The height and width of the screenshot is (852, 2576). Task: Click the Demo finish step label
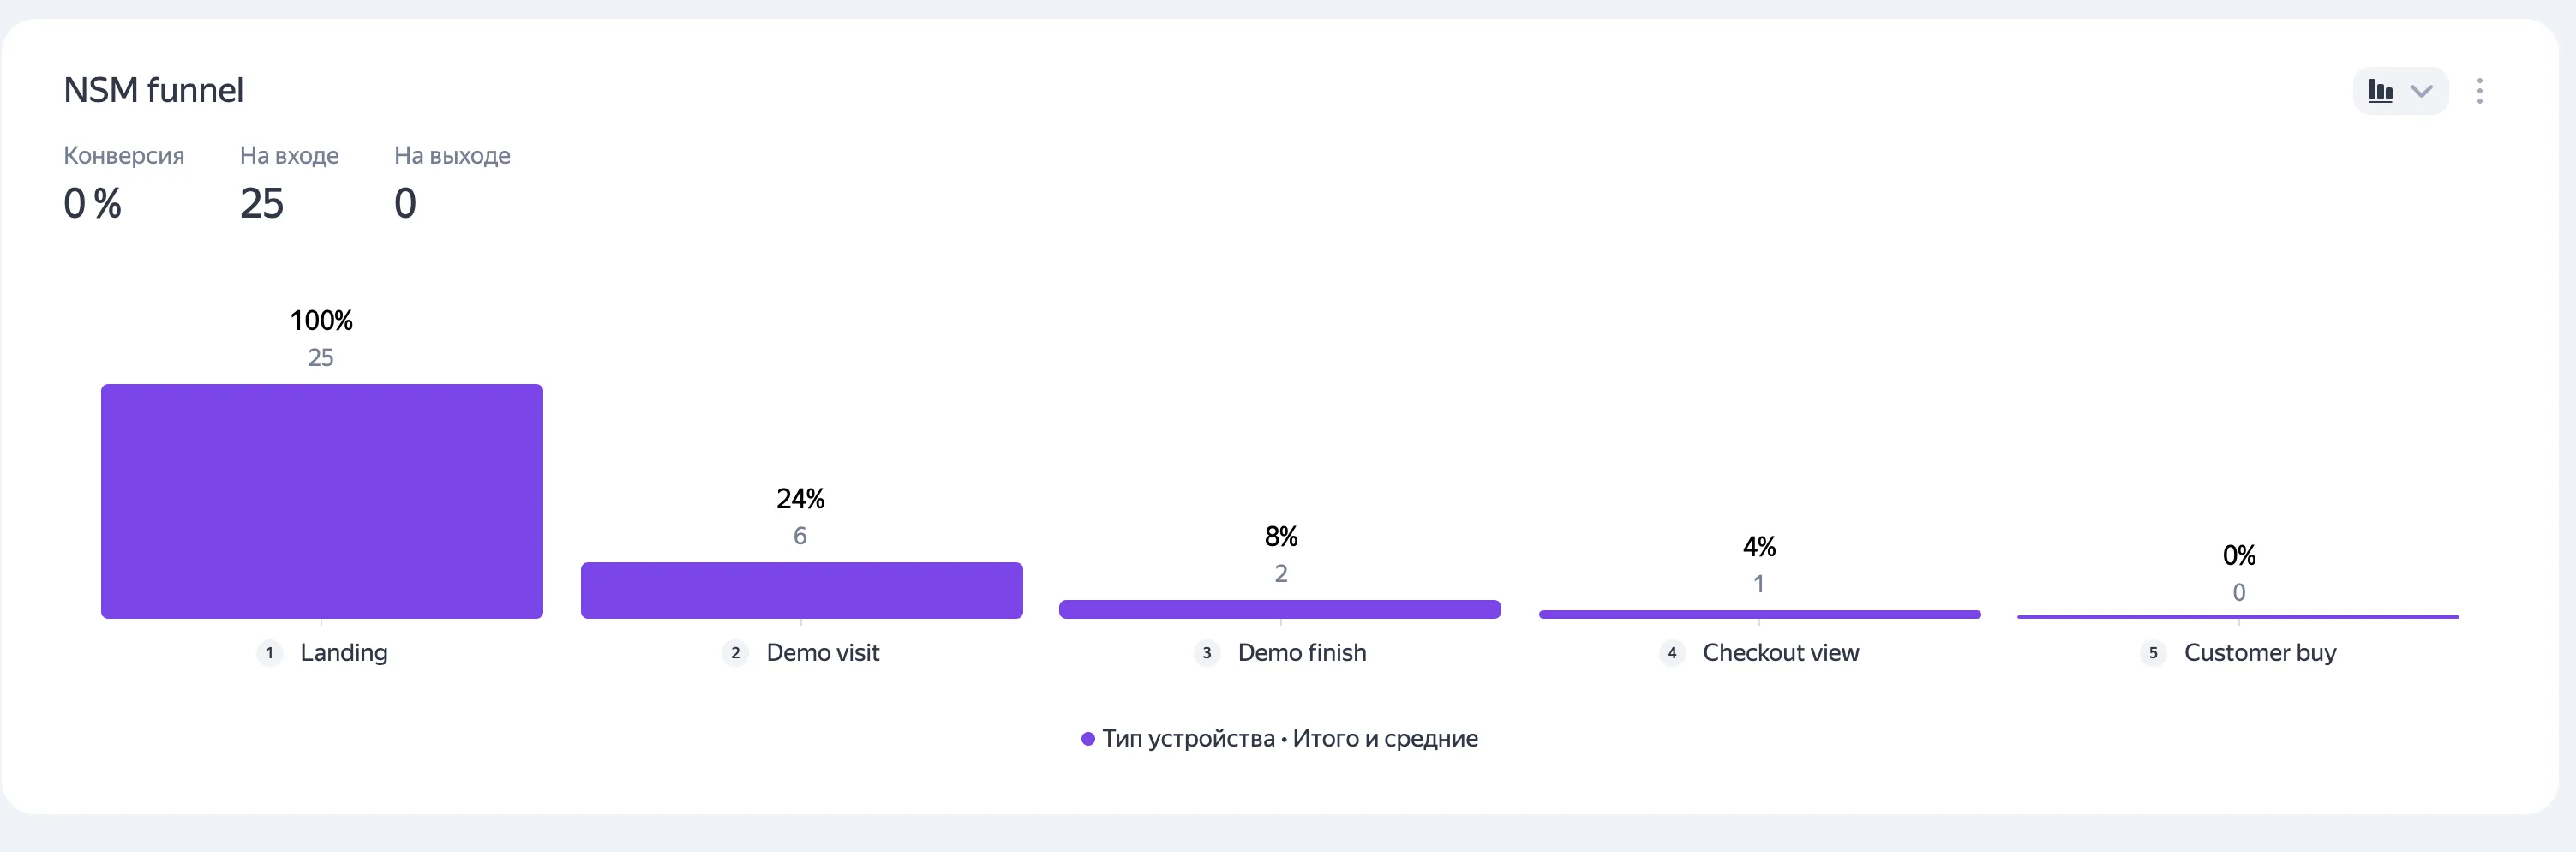(x=1302, y=653)
